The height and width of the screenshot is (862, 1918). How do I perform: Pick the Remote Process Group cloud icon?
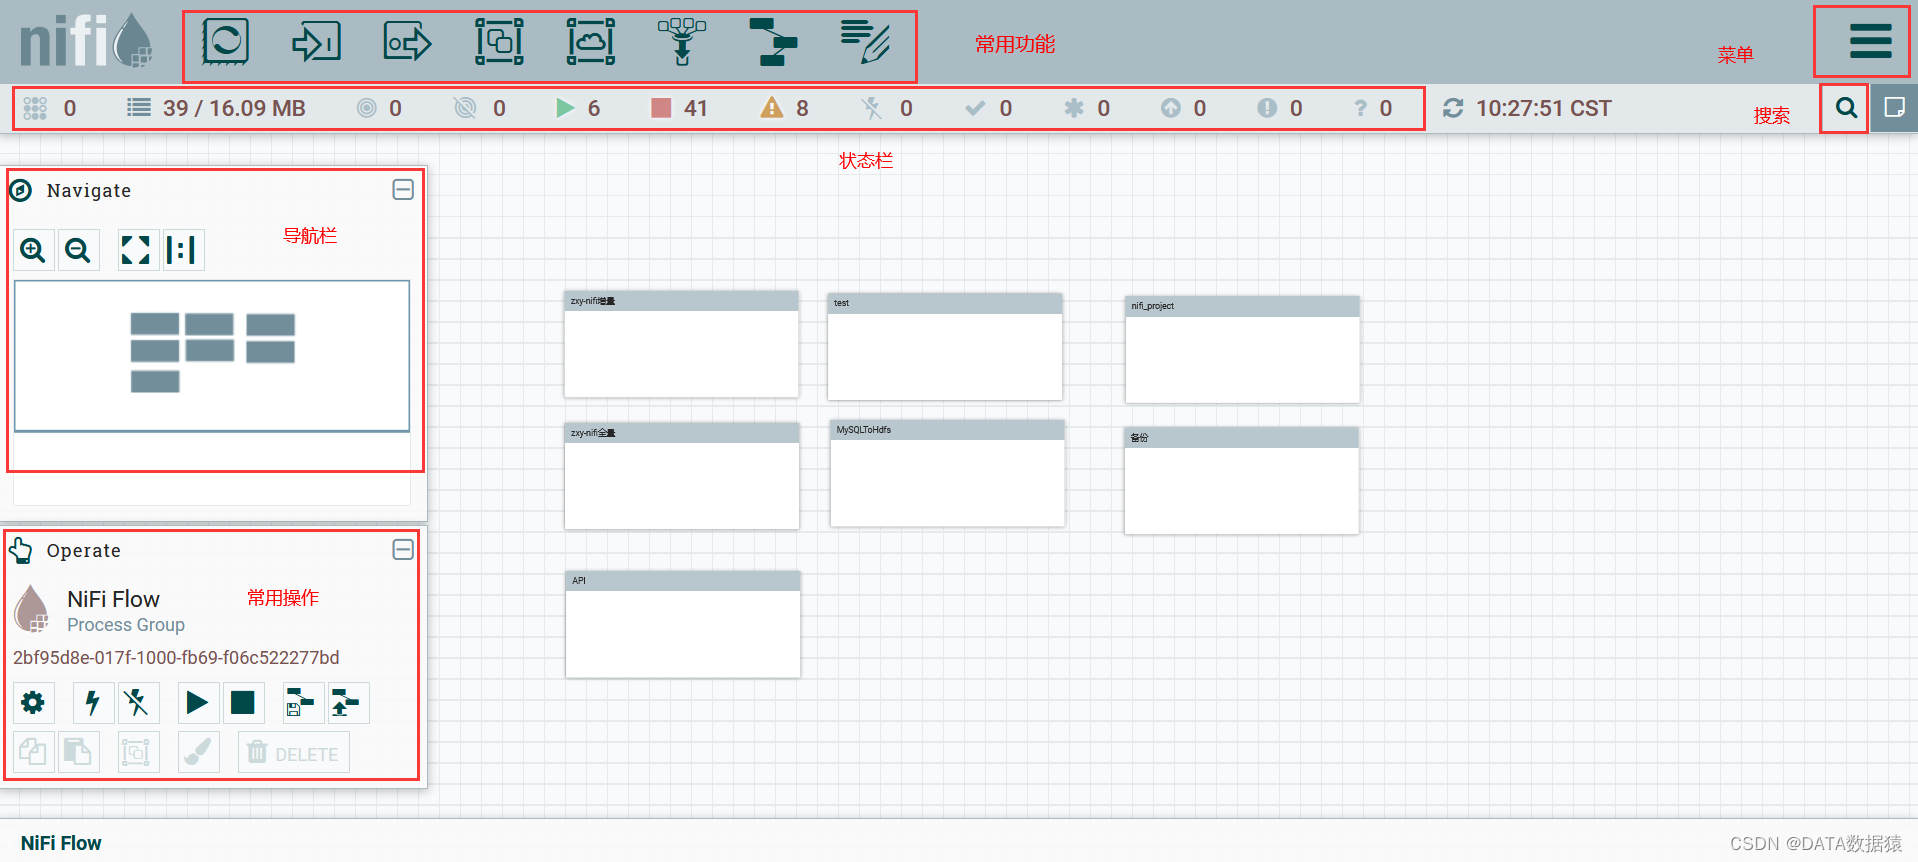591,43
